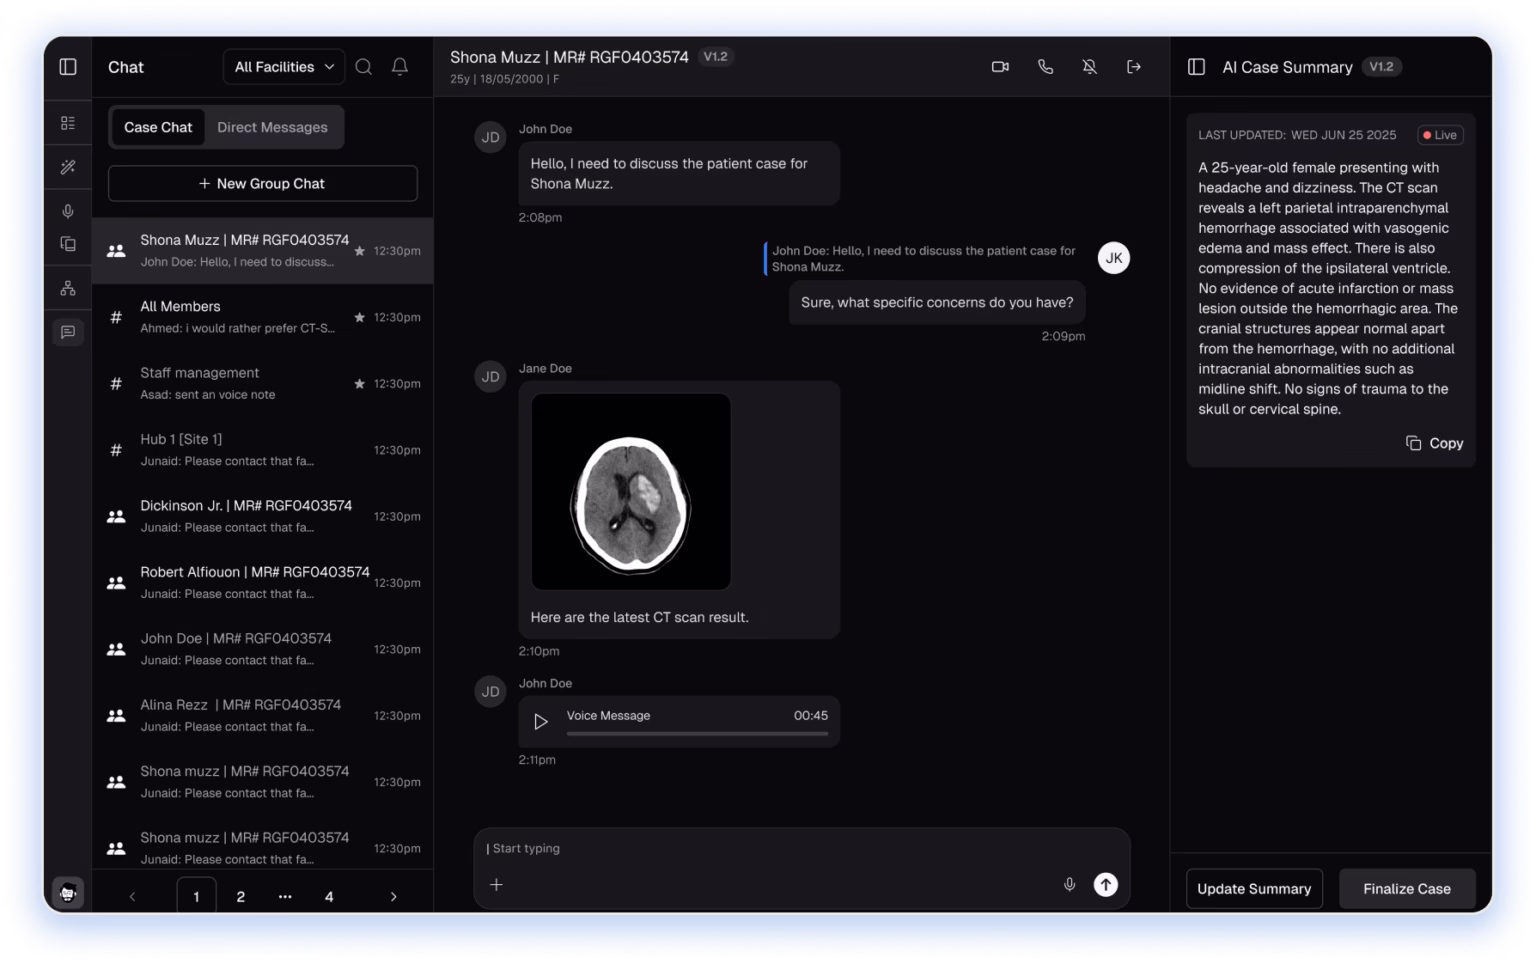Click the voice message progress bar
1536x964 pixels.
point(697,734)
